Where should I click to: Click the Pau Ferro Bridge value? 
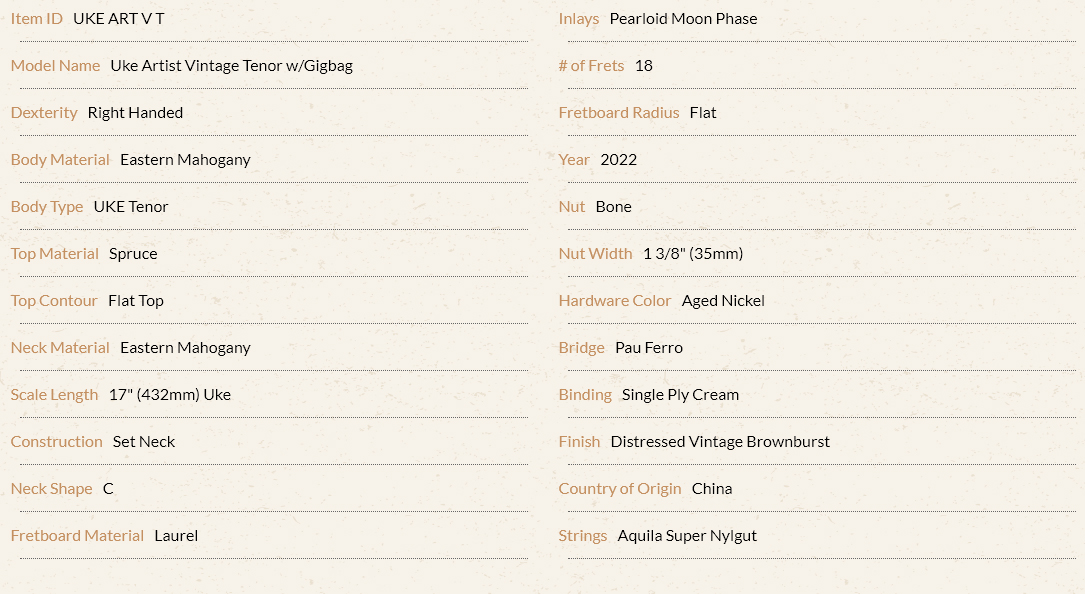coord(648,348)
